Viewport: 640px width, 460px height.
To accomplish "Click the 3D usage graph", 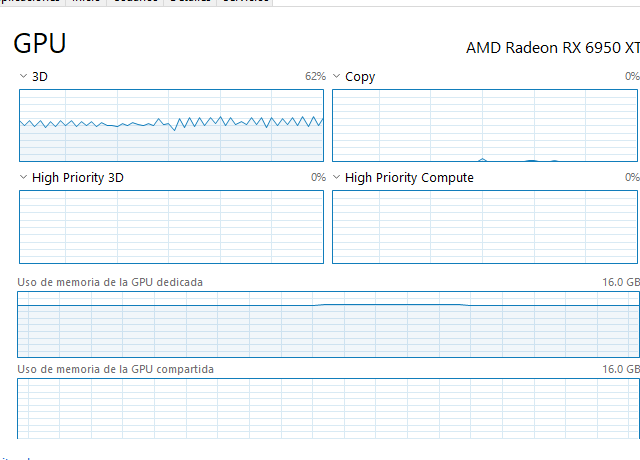I will click(x=171, y=125).
